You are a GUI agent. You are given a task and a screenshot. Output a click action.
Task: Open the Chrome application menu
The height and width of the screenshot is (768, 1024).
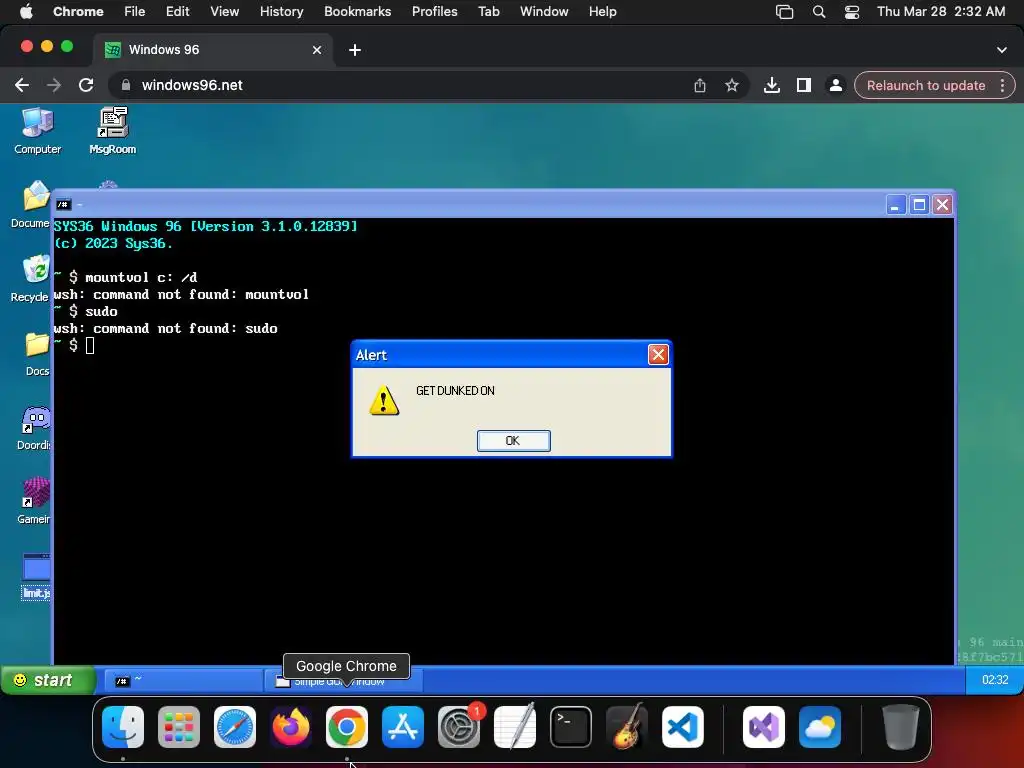[78, 11]
